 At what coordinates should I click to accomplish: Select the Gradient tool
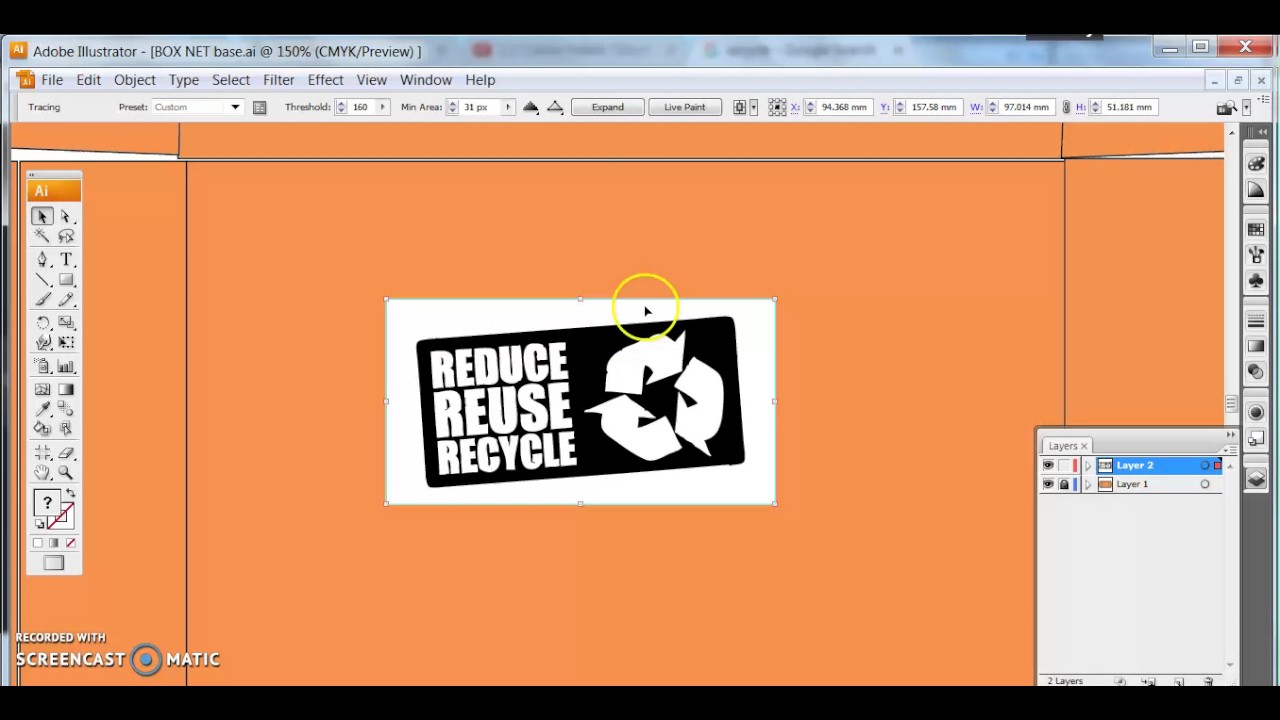pyautogui.click(x=66, y=389)
